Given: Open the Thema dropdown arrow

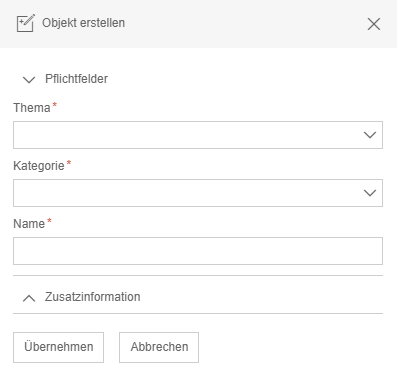Looking at the screenshot, I should [370, 135].
